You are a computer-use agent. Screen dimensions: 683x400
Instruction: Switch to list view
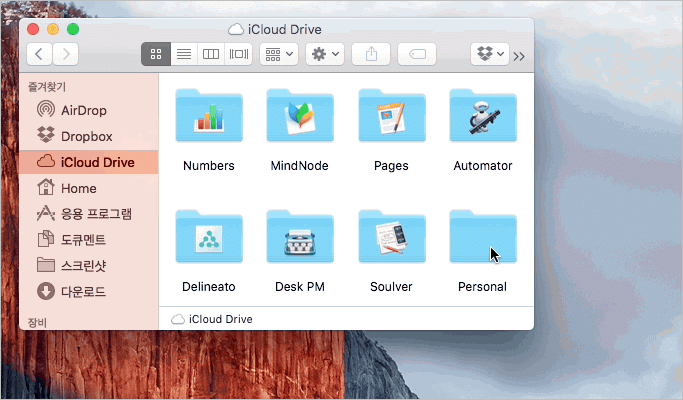184,54
